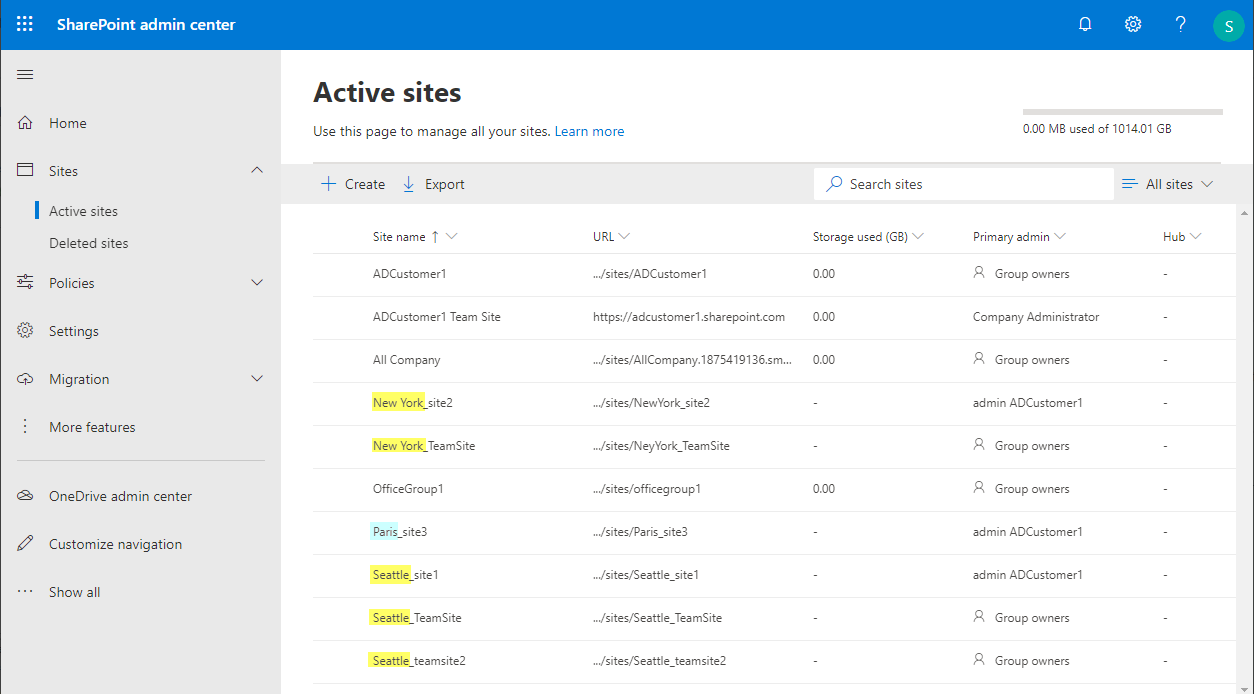The width and height of the screenshot is (1254, 694).
Task: Open the user account avatar
Action: pos(1228,25)
